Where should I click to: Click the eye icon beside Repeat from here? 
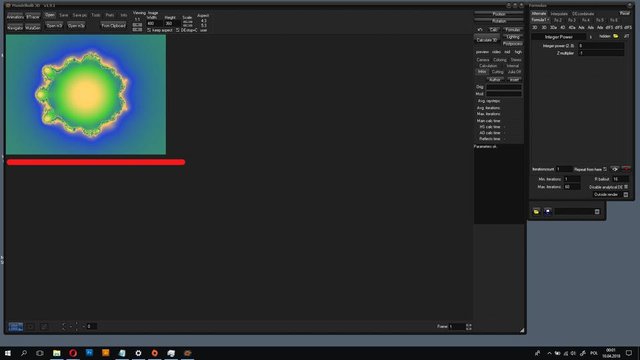pyautogui.click(x=615, y=169)
